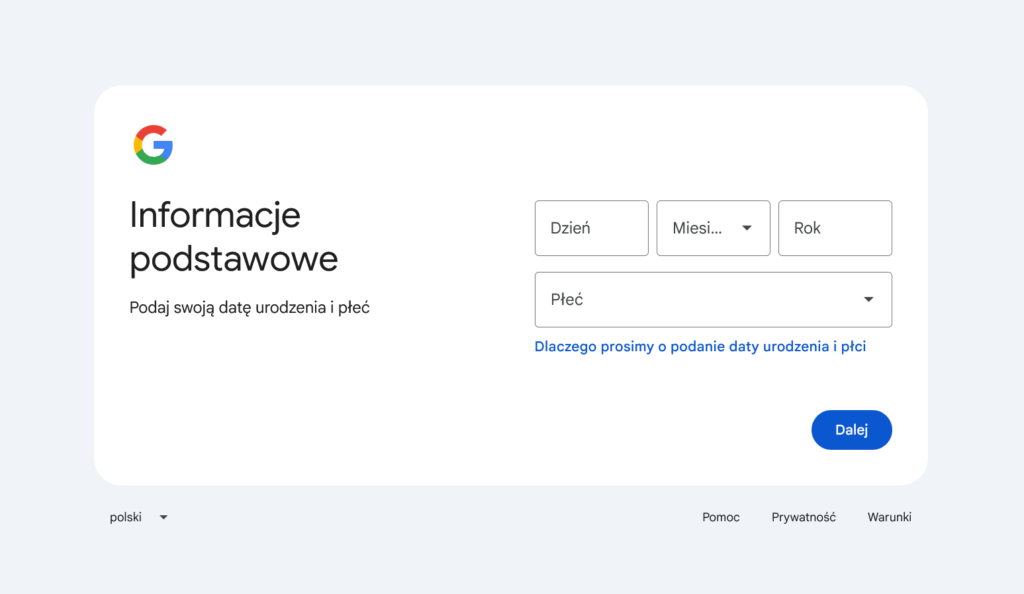Click the Dalej button

click(852, 430)
